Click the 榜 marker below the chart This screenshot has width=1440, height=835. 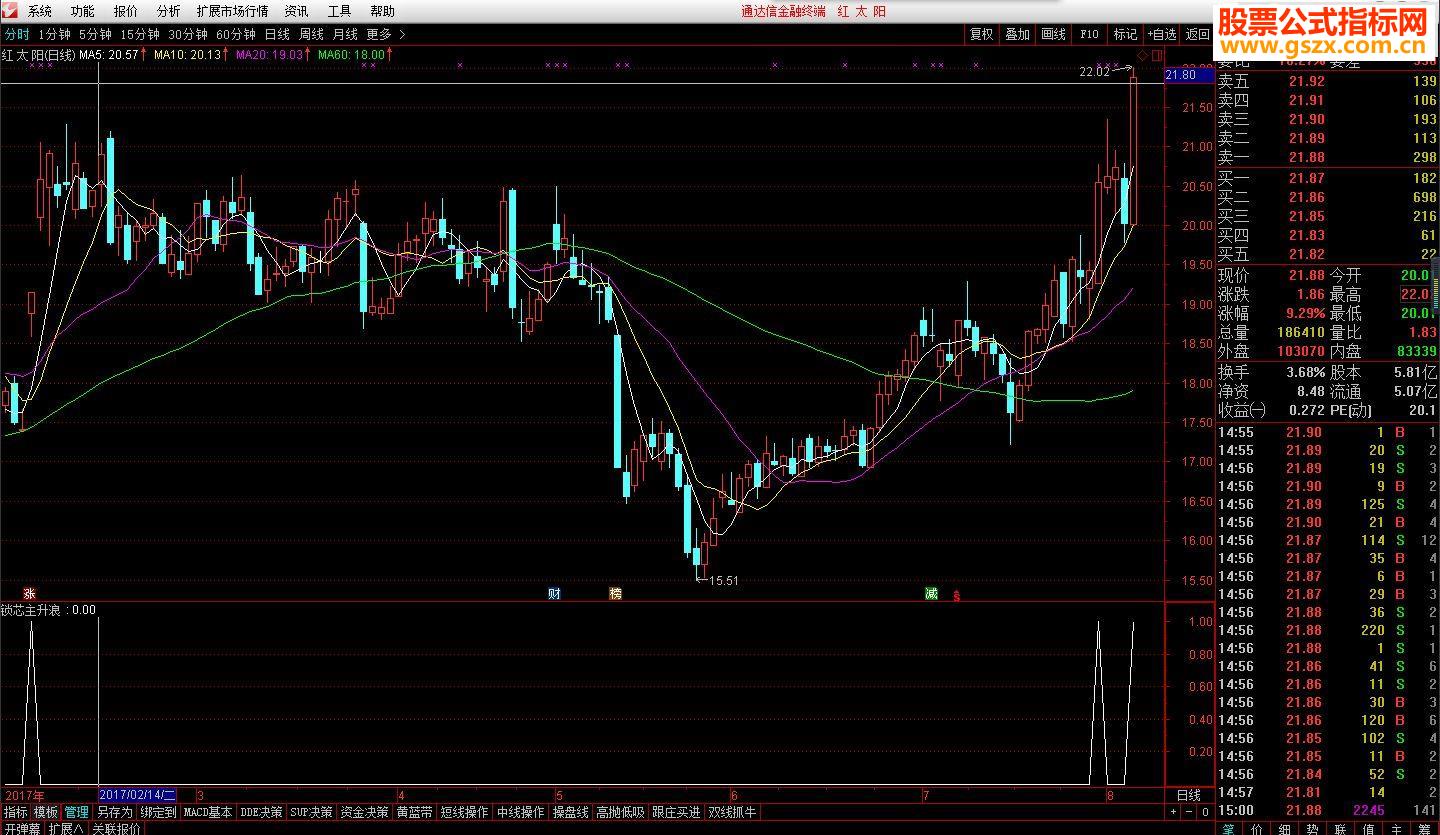pyautogui.click(x=615, y=594)
